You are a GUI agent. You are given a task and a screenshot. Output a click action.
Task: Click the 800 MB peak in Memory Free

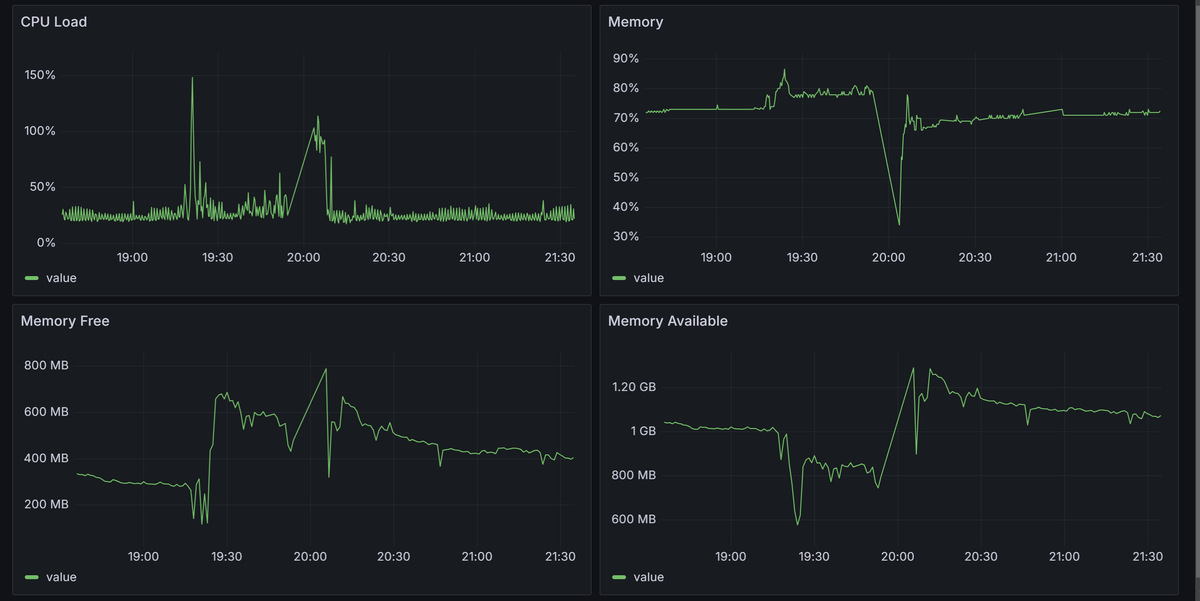pyautogui.click(x=326, y=369)
